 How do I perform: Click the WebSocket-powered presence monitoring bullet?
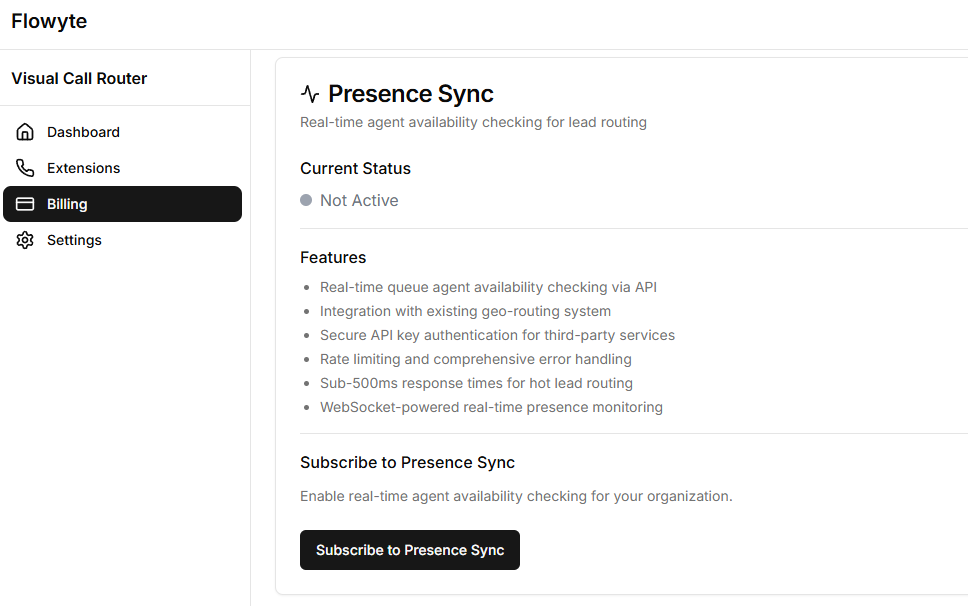pos(491,407)
